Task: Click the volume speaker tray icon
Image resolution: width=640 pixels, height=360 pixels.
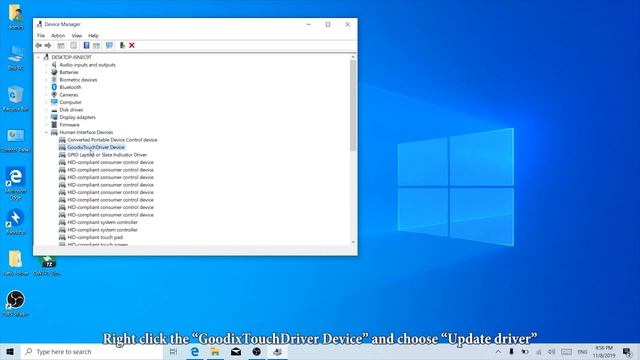Action: (x=551, y=352)
